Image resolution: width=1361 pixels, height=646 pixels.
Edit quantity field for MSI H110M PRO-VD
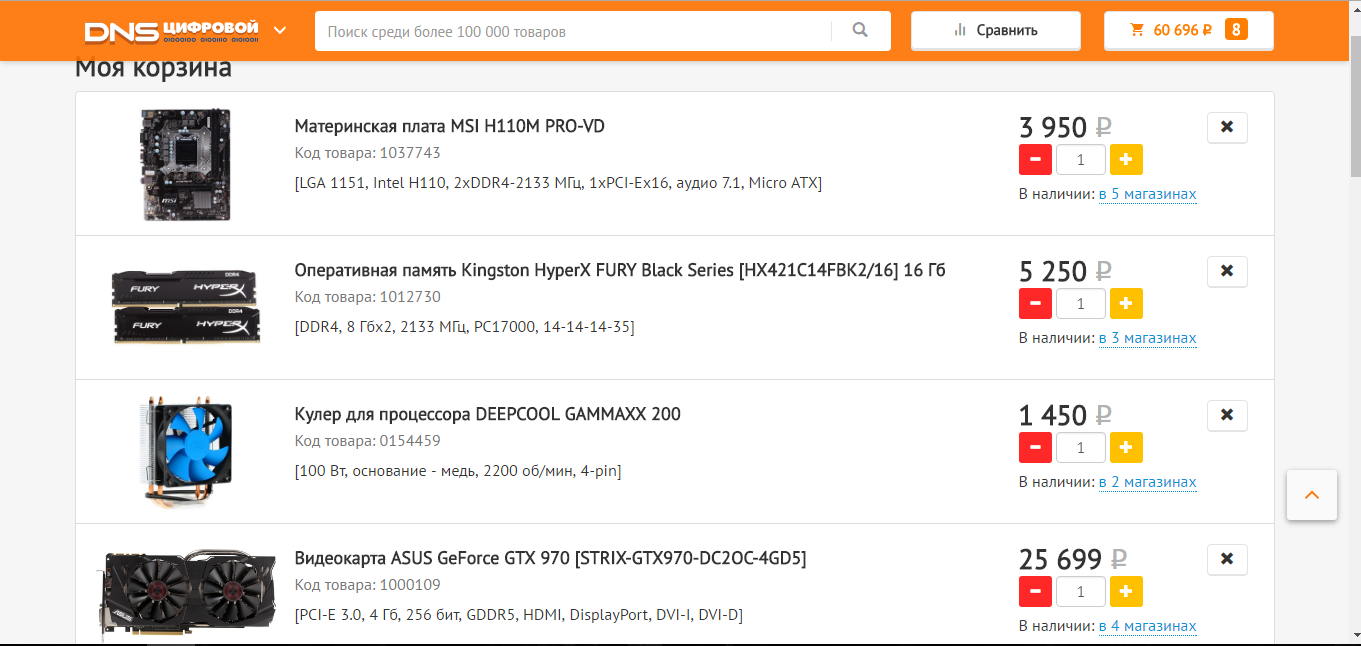[x=1081, y=160]
